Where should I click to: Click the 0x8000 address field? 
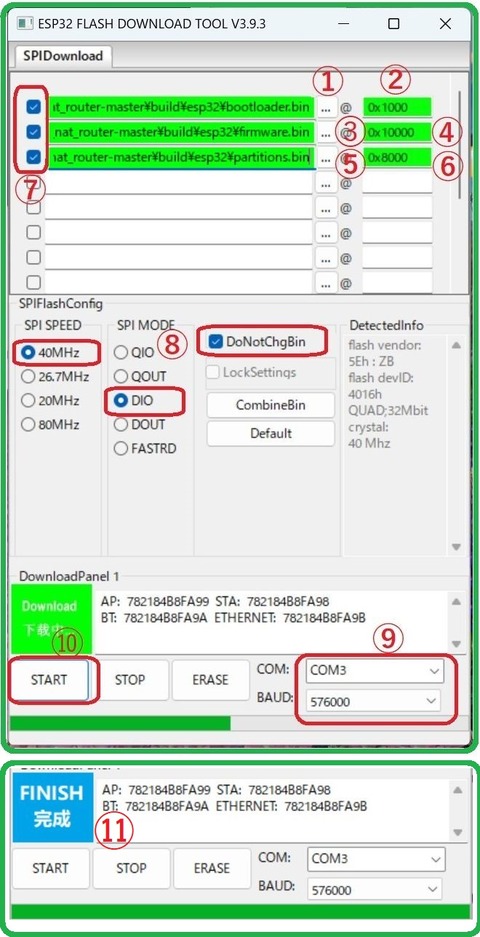[397, 157]
